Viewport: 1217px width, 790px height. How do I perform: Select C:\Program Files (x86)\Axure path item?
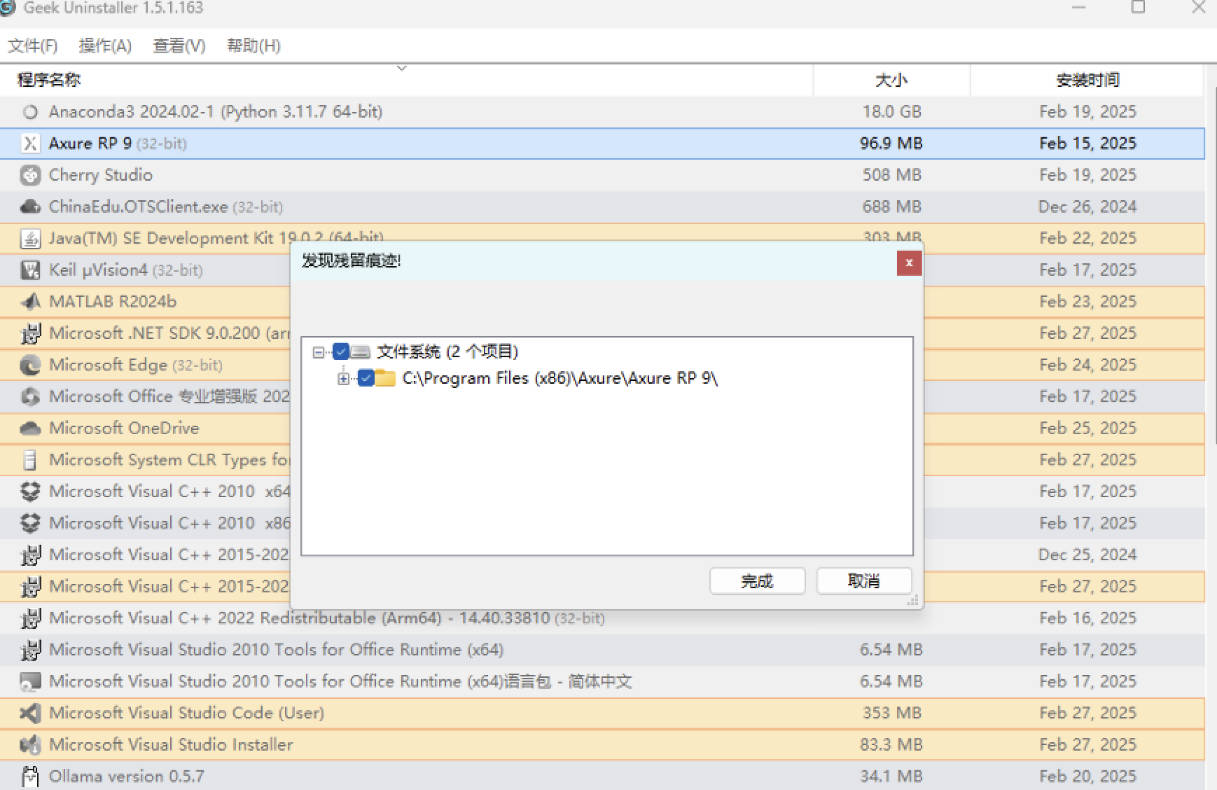pyautogui.click(x=560, y=379)
